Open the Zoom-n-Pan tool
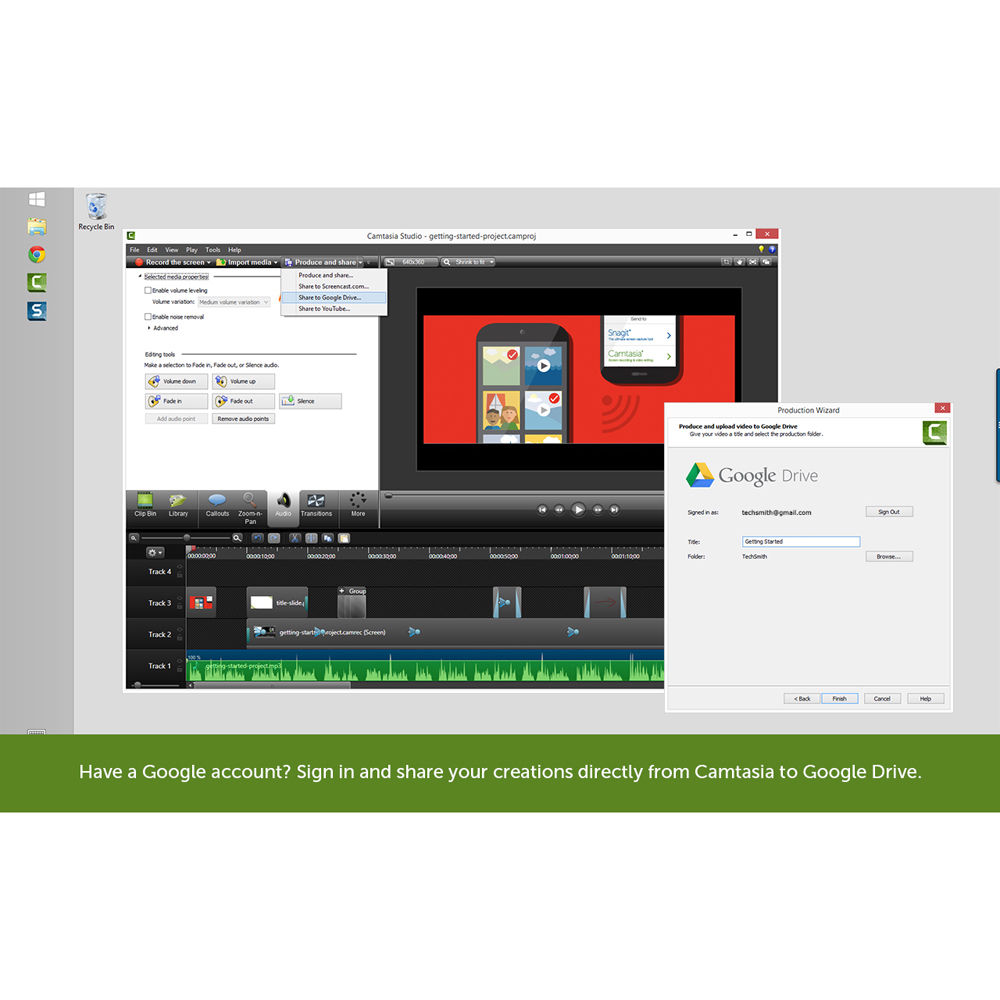The width and height of the screenshot is (1000, 1000). (250, 508)
